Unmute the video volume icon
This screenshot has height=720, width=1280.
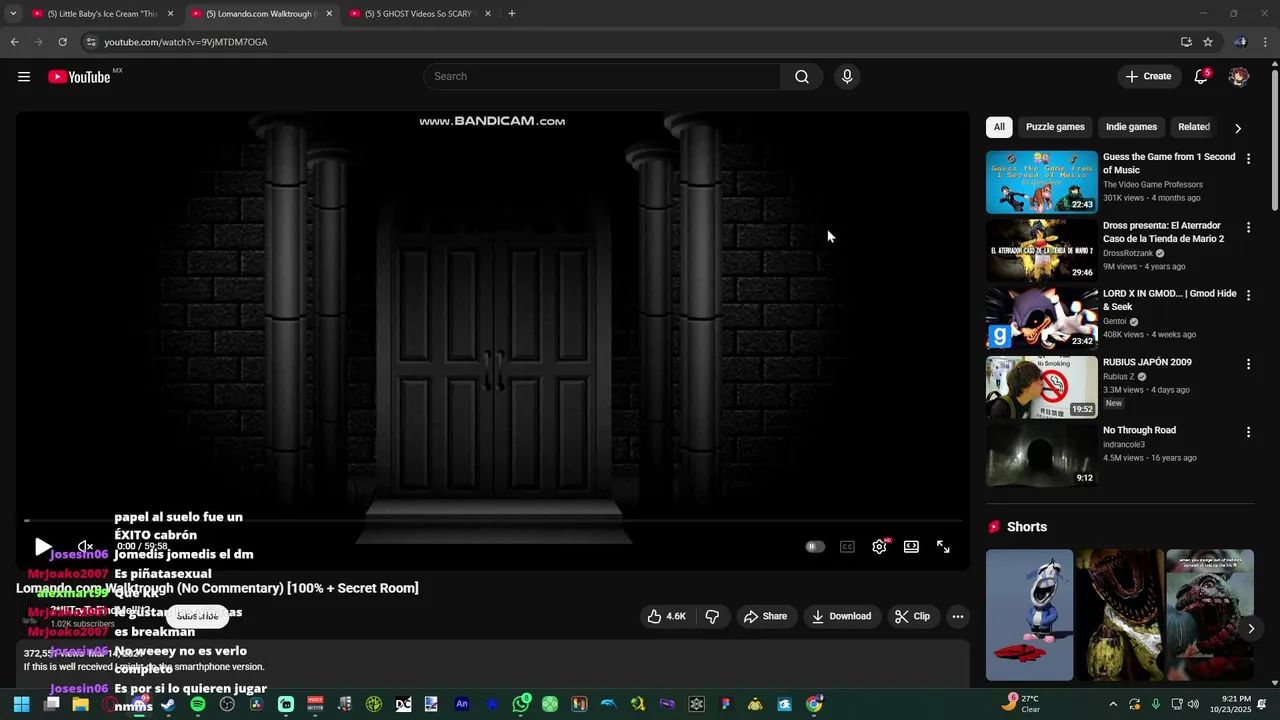(x=85, y=547)
